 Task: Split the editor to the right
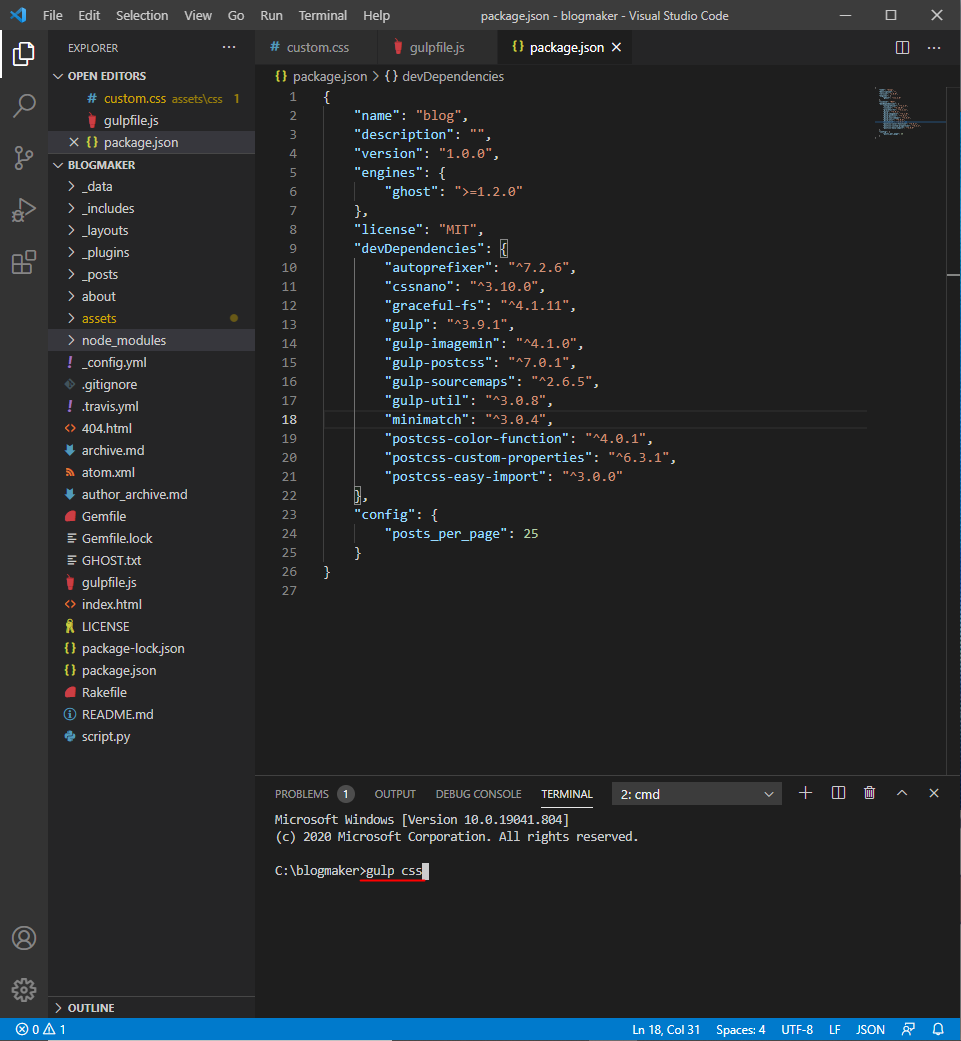[903, 47]
